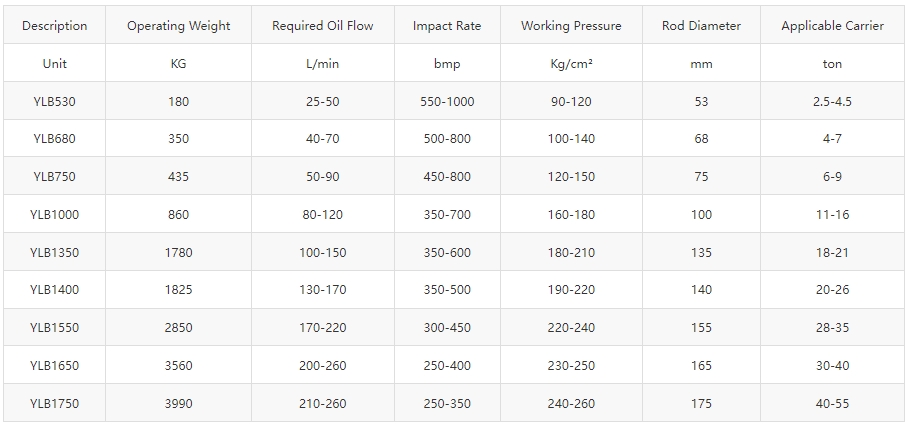908x426 pixels.
Task: Click the YLB1000 row label
Action: point(54,214)
